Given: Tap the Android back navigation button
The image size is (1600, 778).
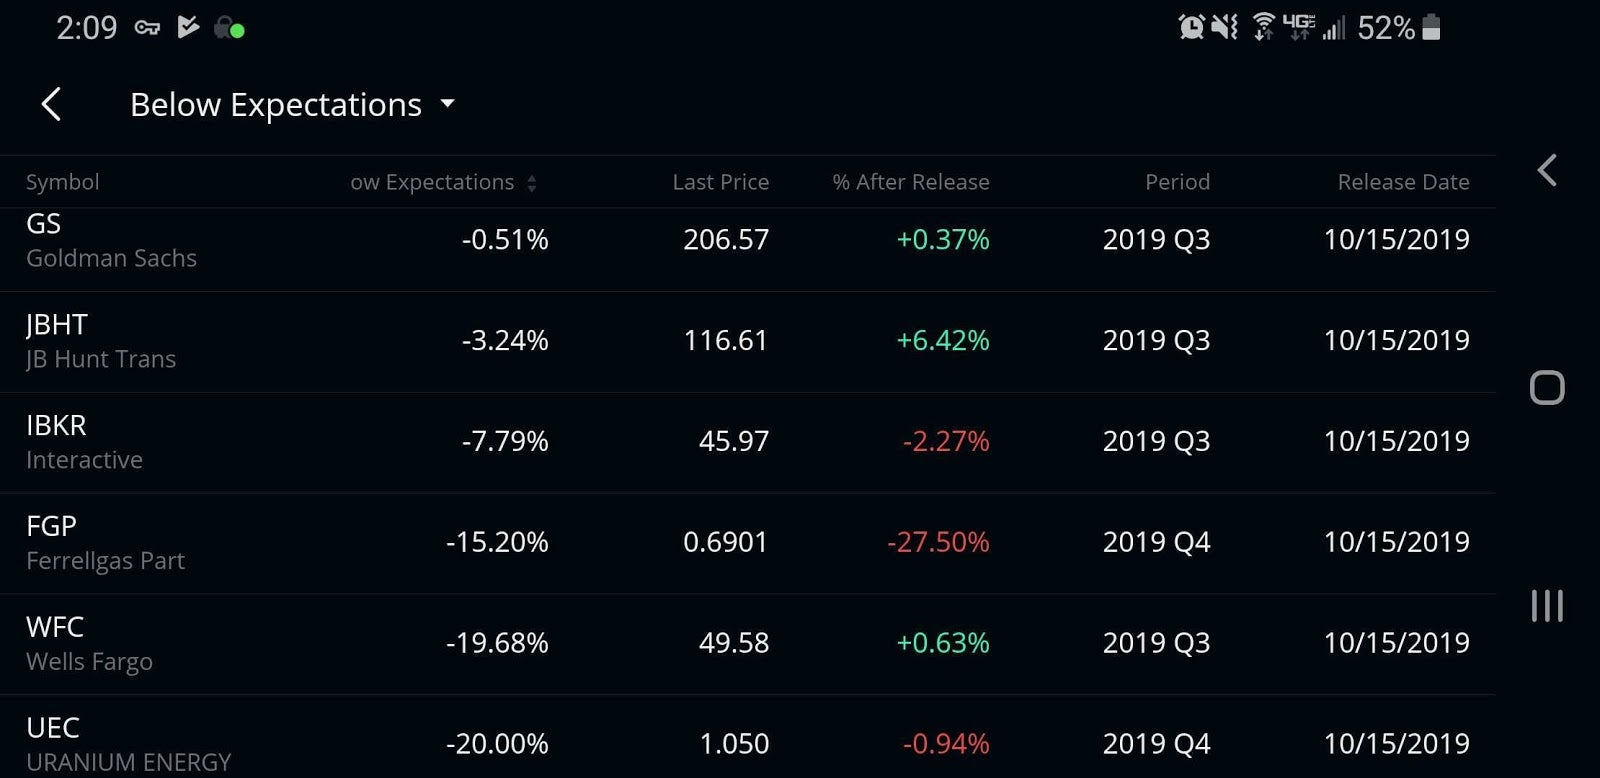Looking at the screenshot, I should (1547, 171).
